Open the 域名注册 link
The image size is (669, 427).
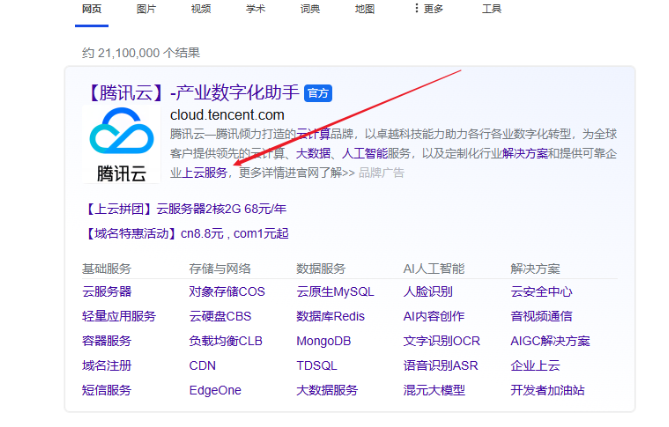click(x=107, y=366)
